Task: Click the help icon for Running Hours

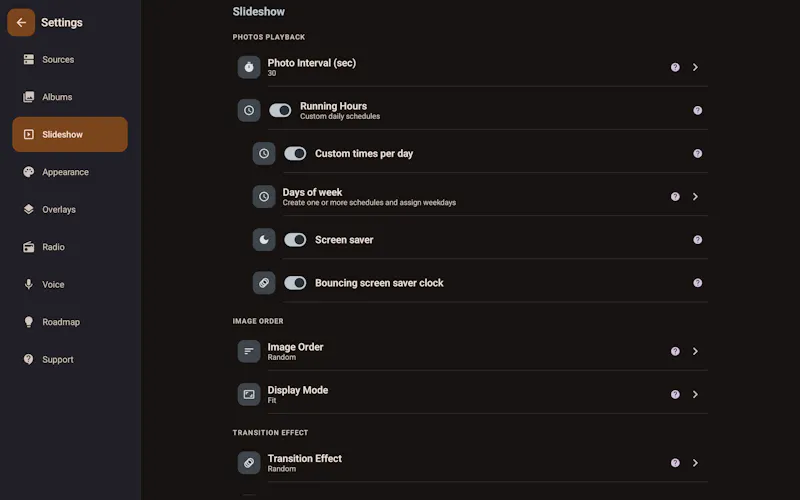Action: (697, 110)
